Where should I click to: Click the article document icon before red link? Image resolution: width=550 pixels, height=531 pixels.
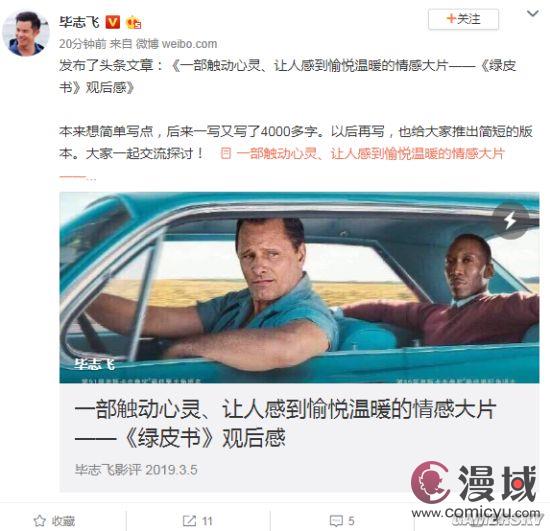[226, 154]
